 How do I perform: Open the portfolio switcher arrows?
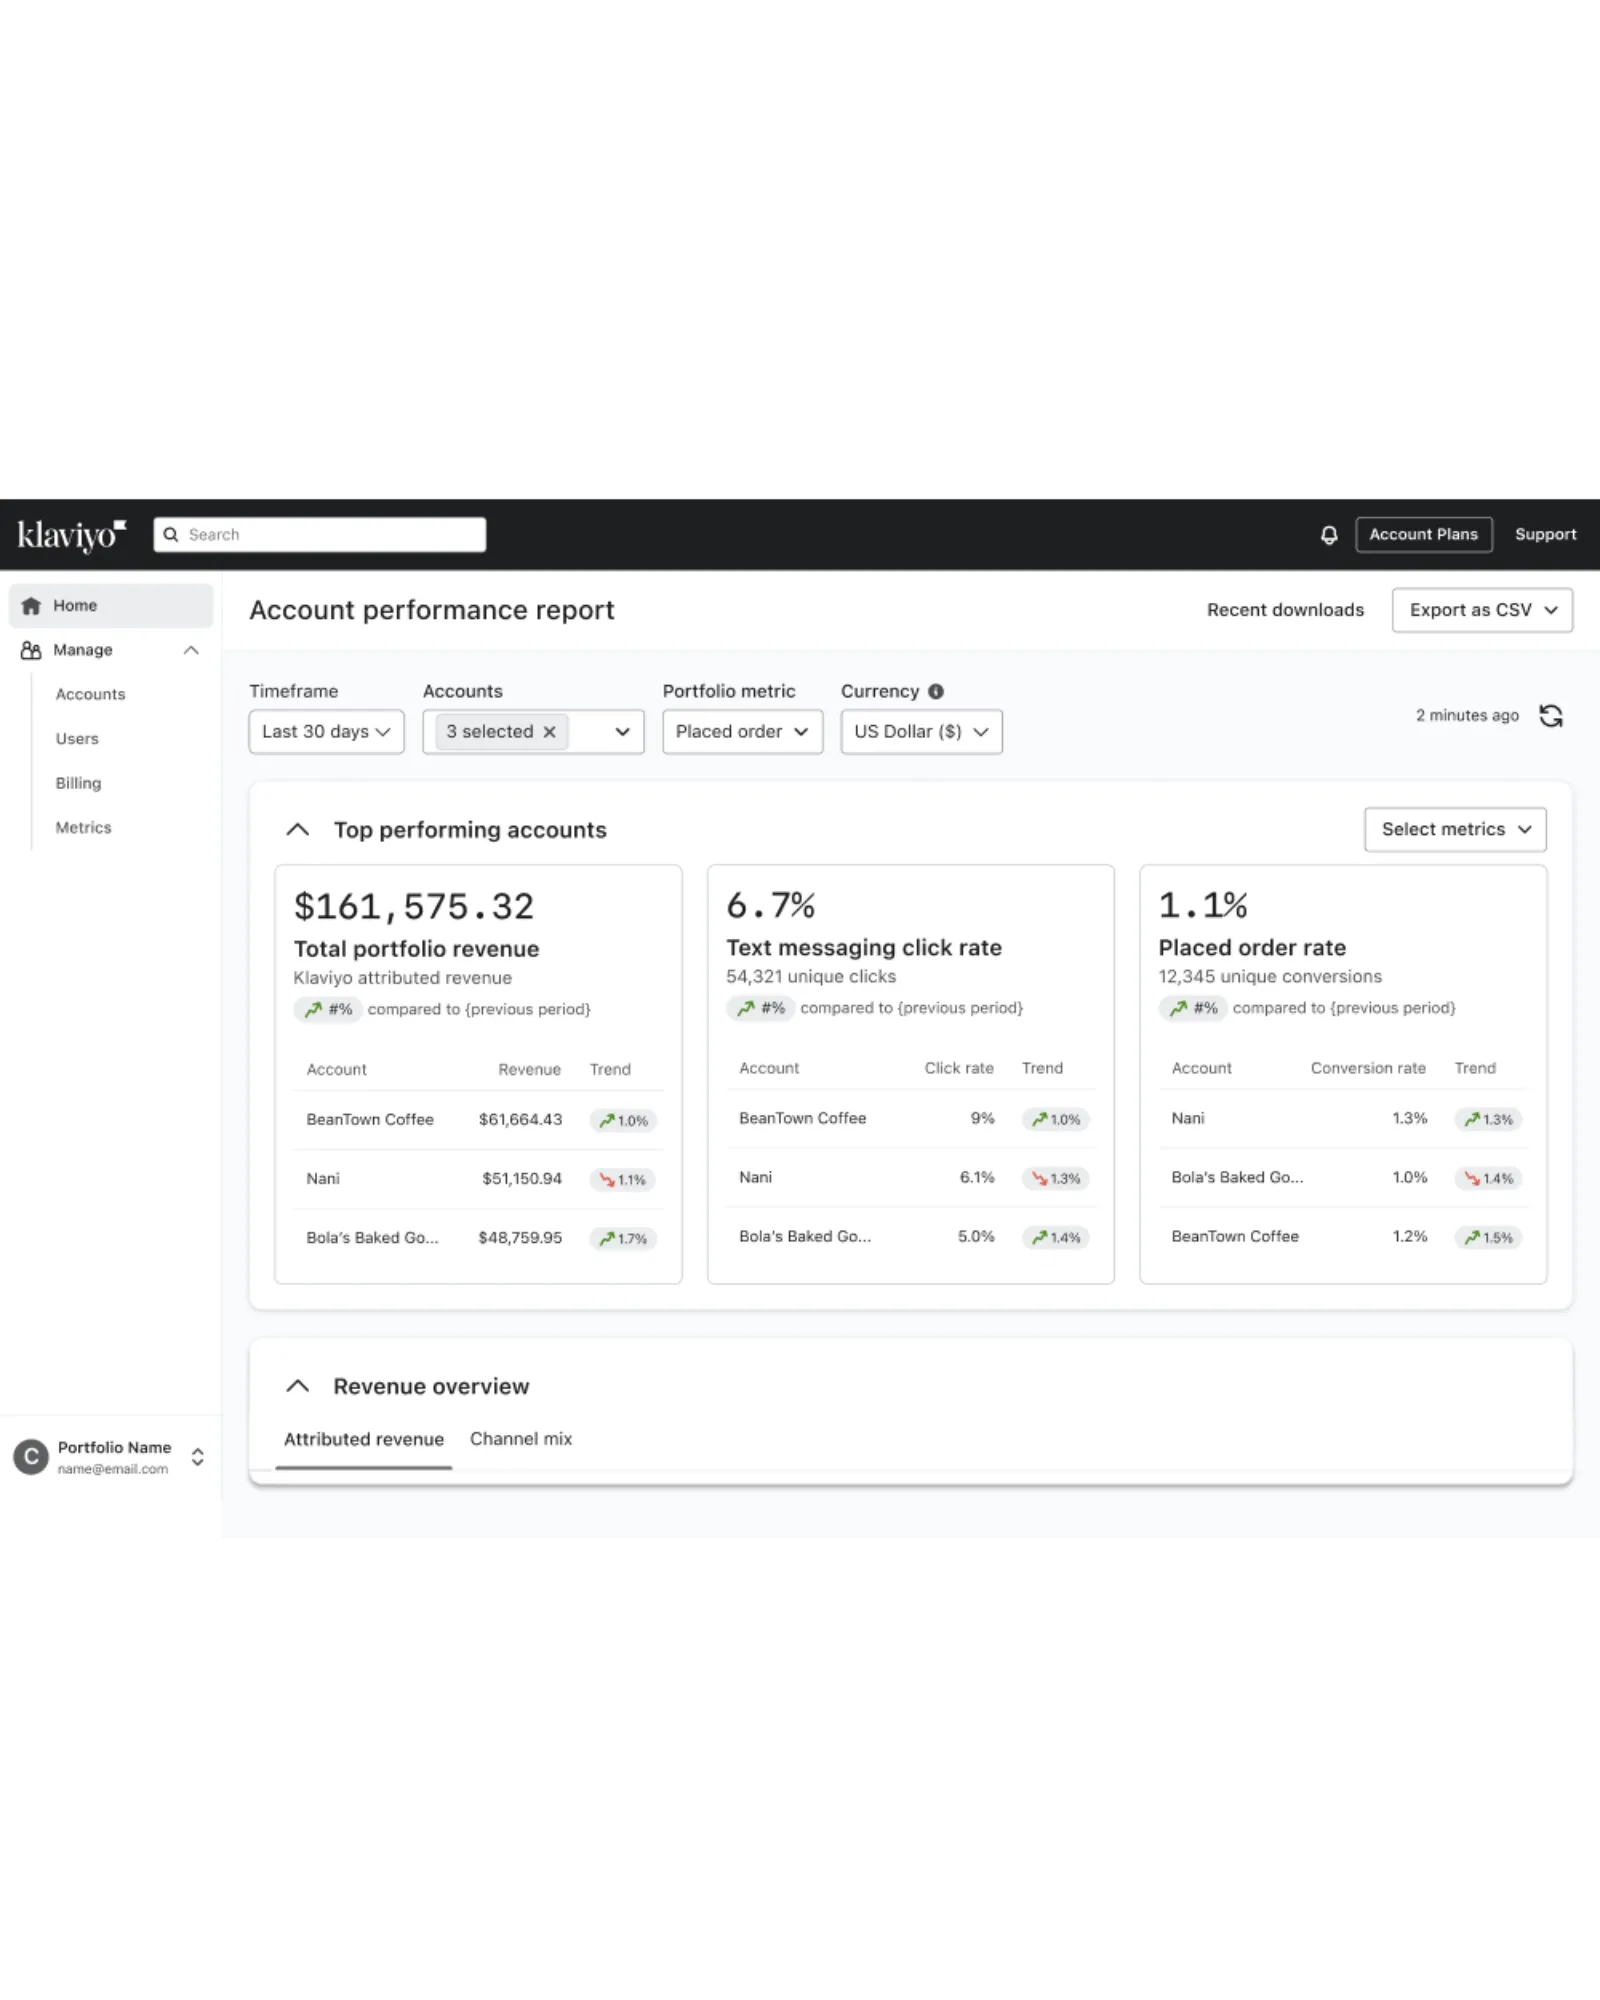click(x=198, y=1457)
